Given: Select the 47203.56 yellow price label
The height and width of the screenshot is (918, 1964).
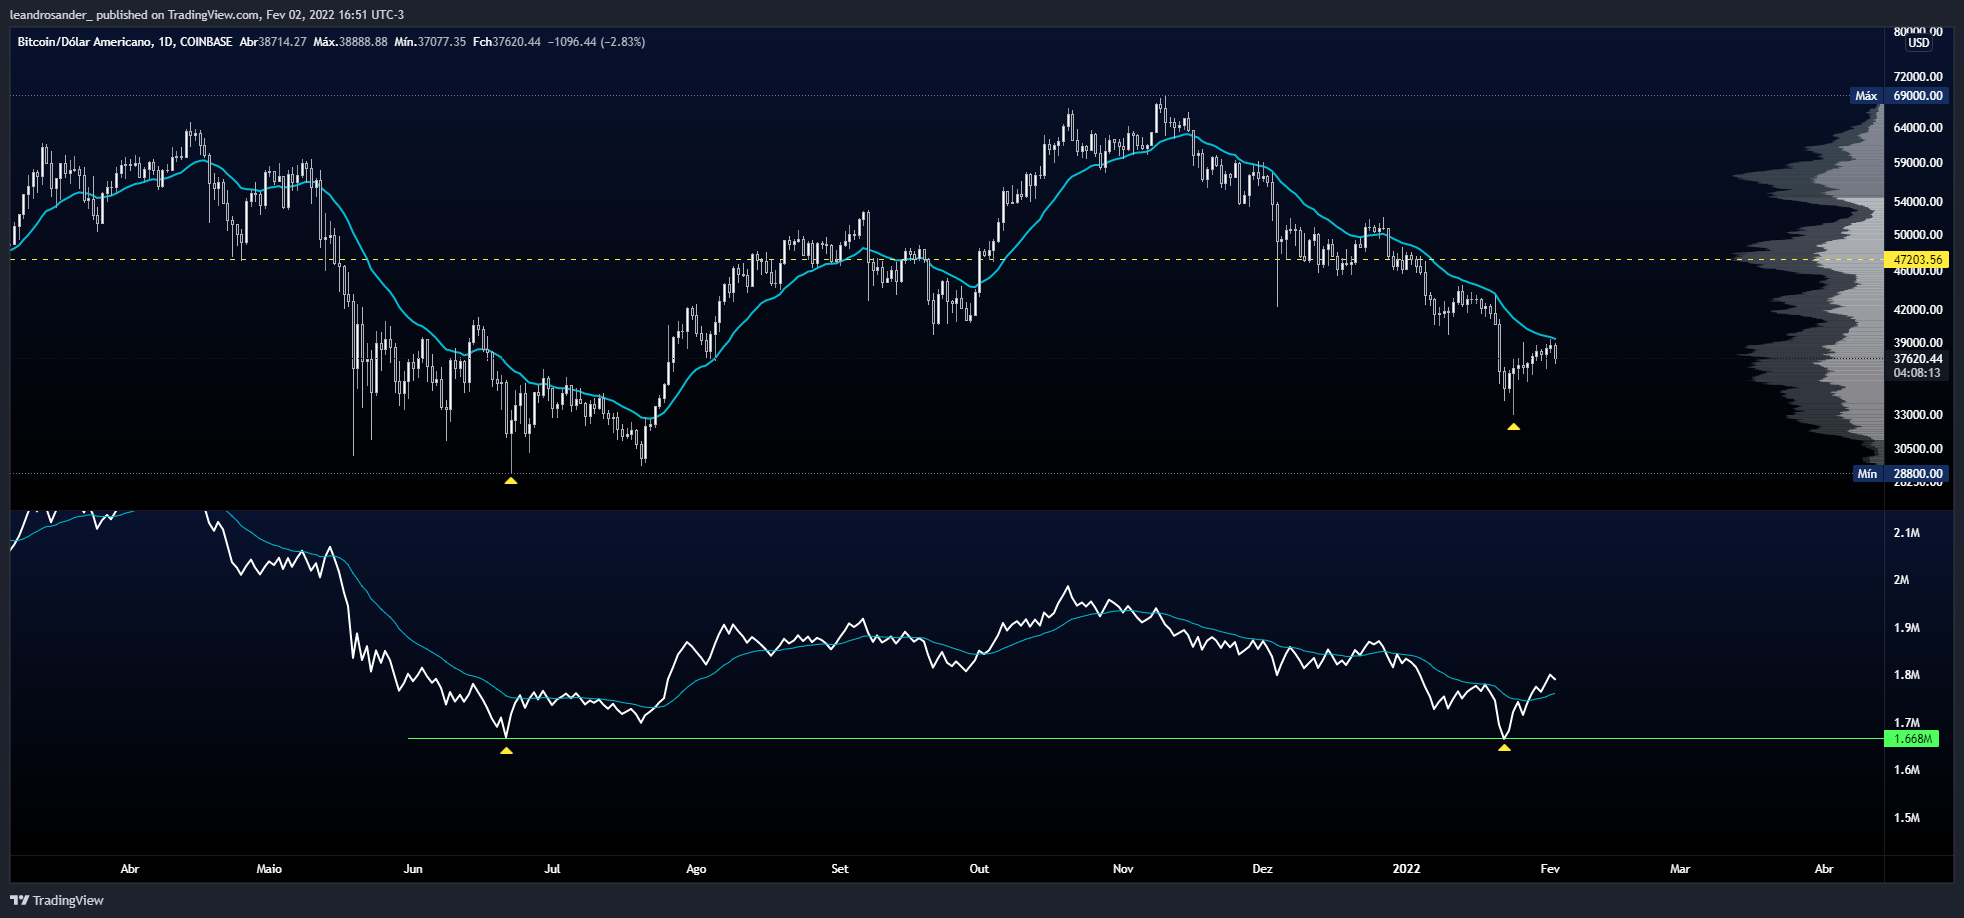Looking at the screenshot, I should click(x=1916, y=260).
